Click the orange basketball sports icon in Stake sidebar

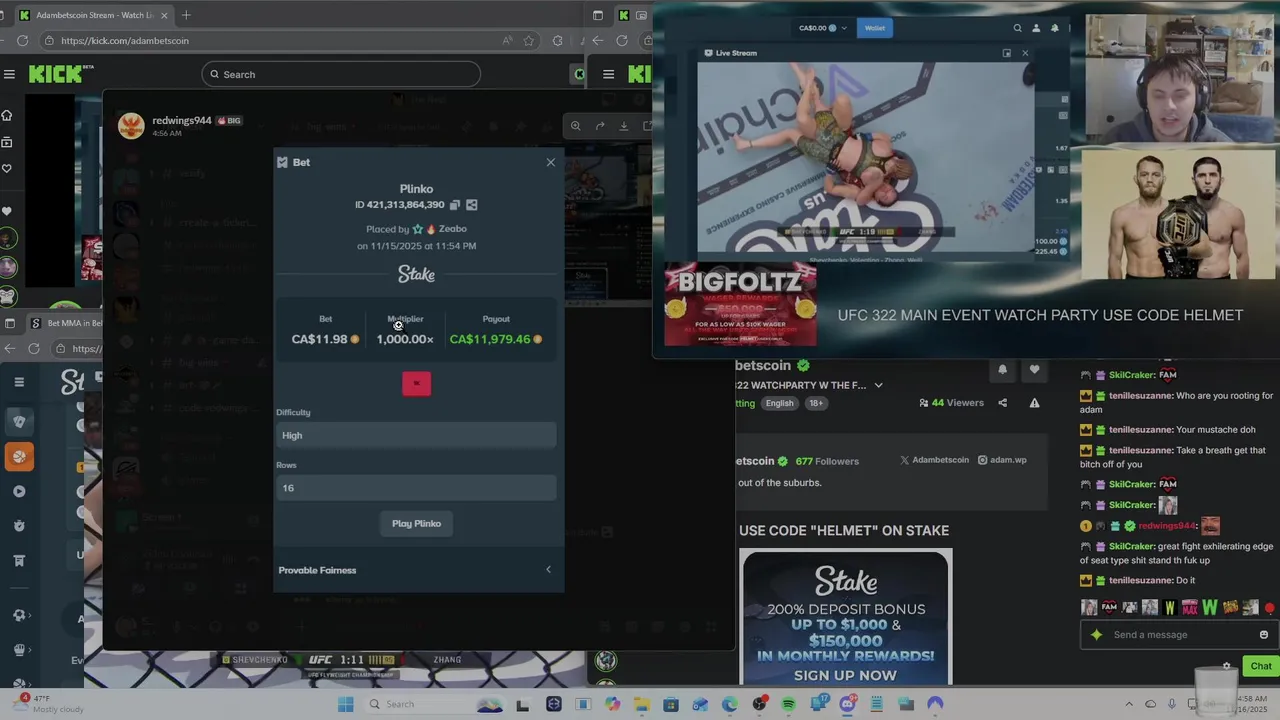19,457
